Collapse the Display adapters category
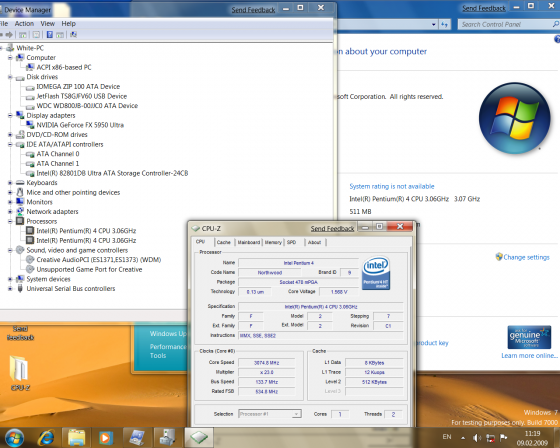Screen dimensions: 560x448 coord(10,115)
